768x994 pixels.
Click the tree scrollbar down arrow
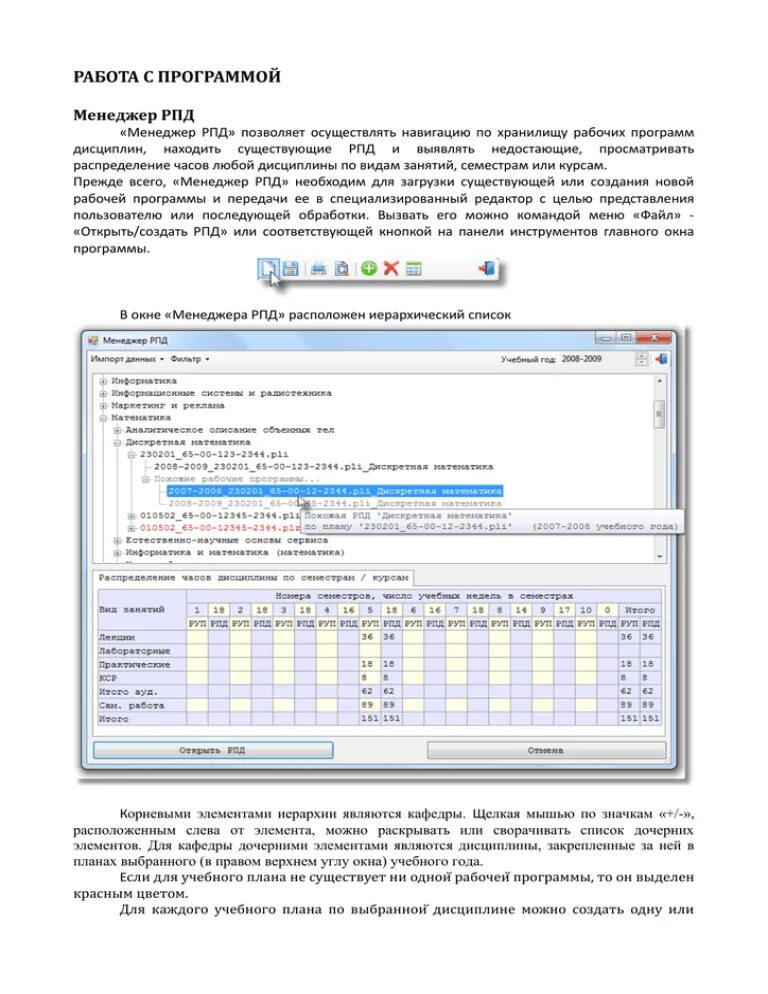pyautogui.click(x=660, y=556)
